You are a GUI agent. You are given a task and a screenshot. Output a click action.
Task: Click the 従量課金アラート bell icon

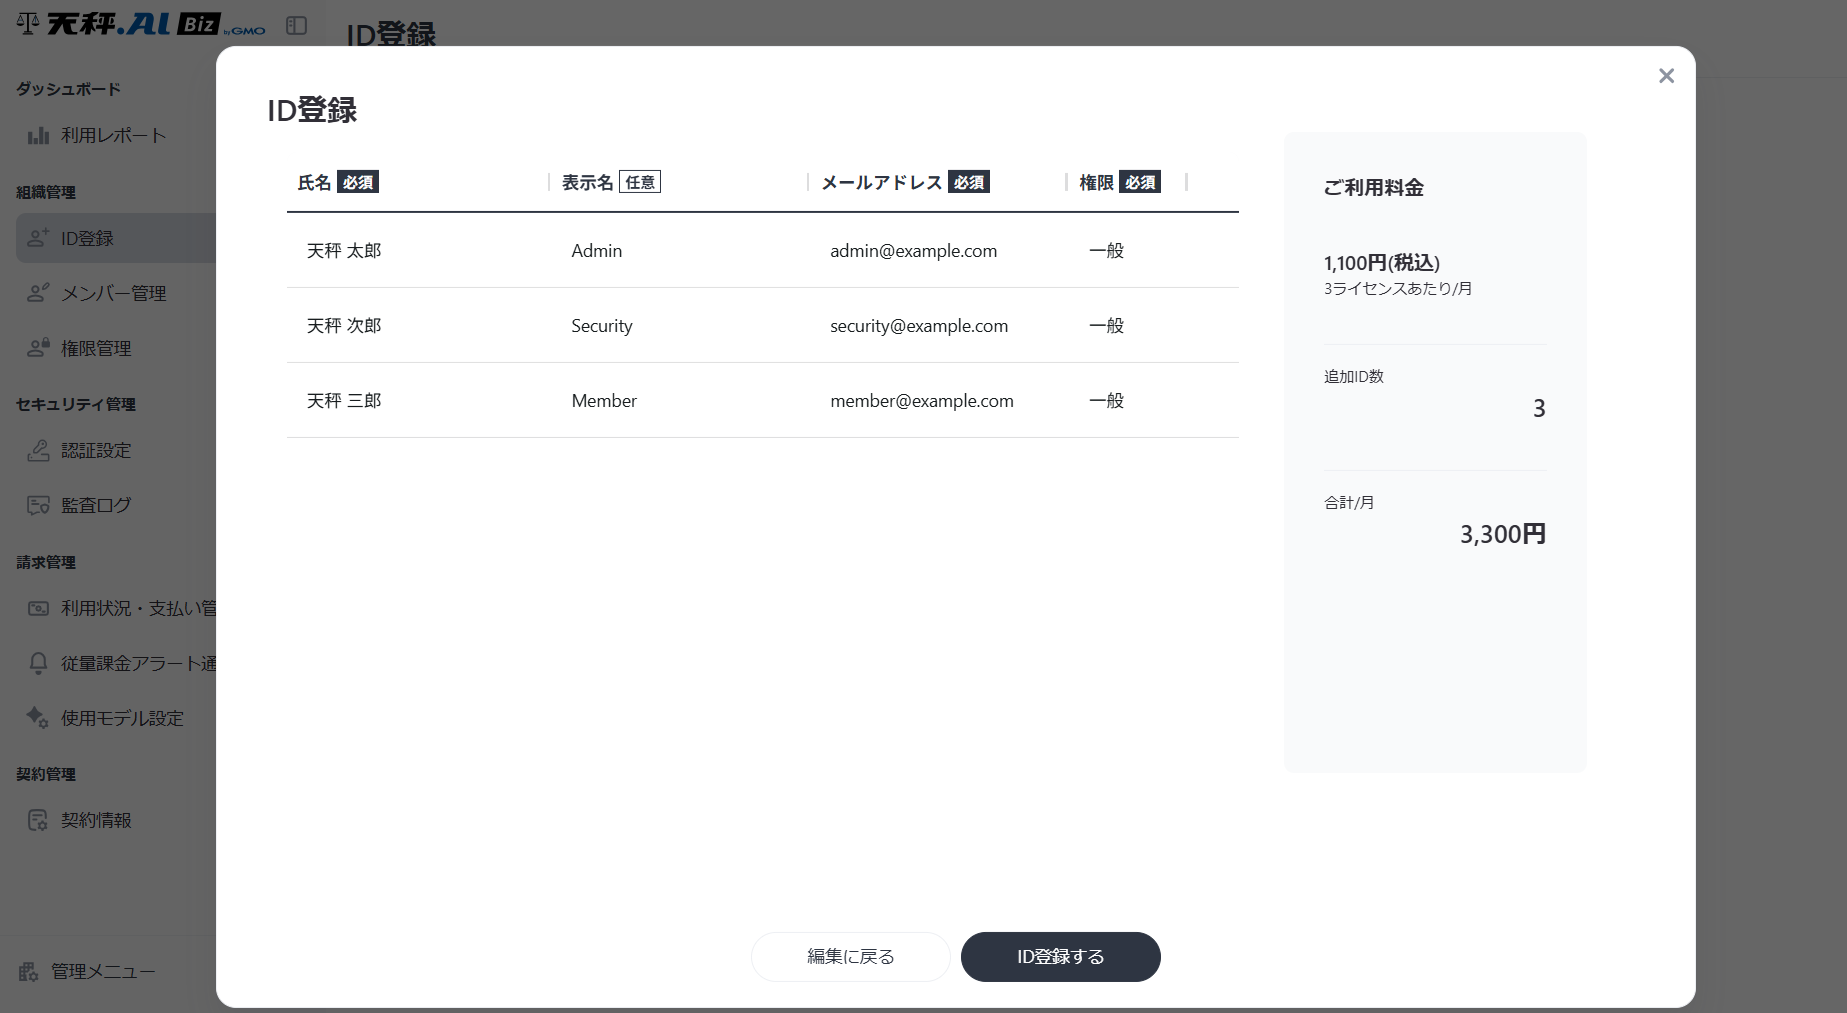38,663
